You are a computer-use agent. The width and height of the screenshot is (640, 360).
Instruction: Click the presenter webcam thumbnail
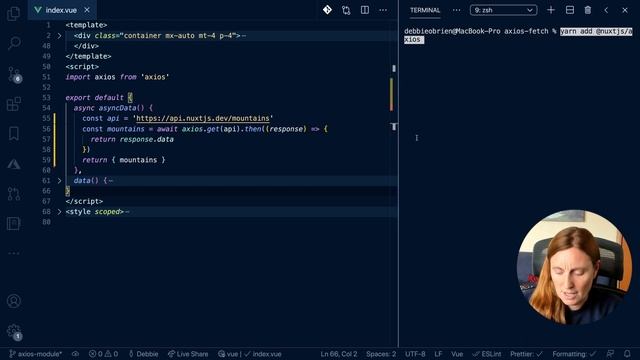pos(574,267)
